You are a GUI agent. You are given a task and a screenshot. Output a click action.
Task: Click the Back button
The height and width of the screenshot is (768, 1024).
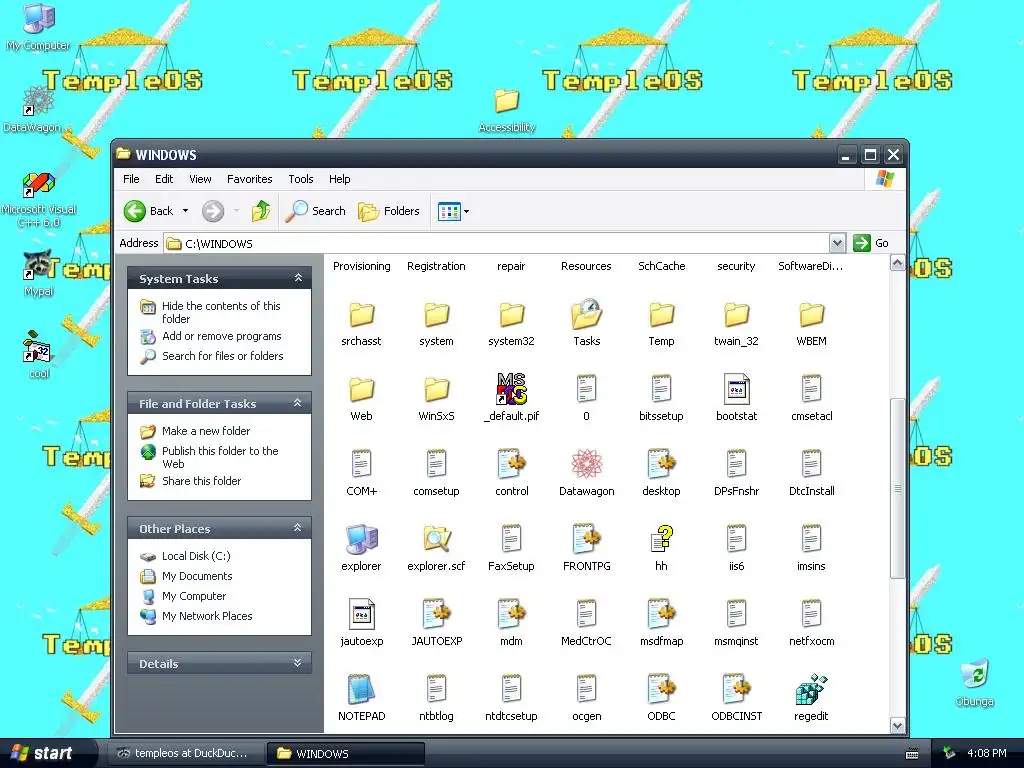click(150, 211)
